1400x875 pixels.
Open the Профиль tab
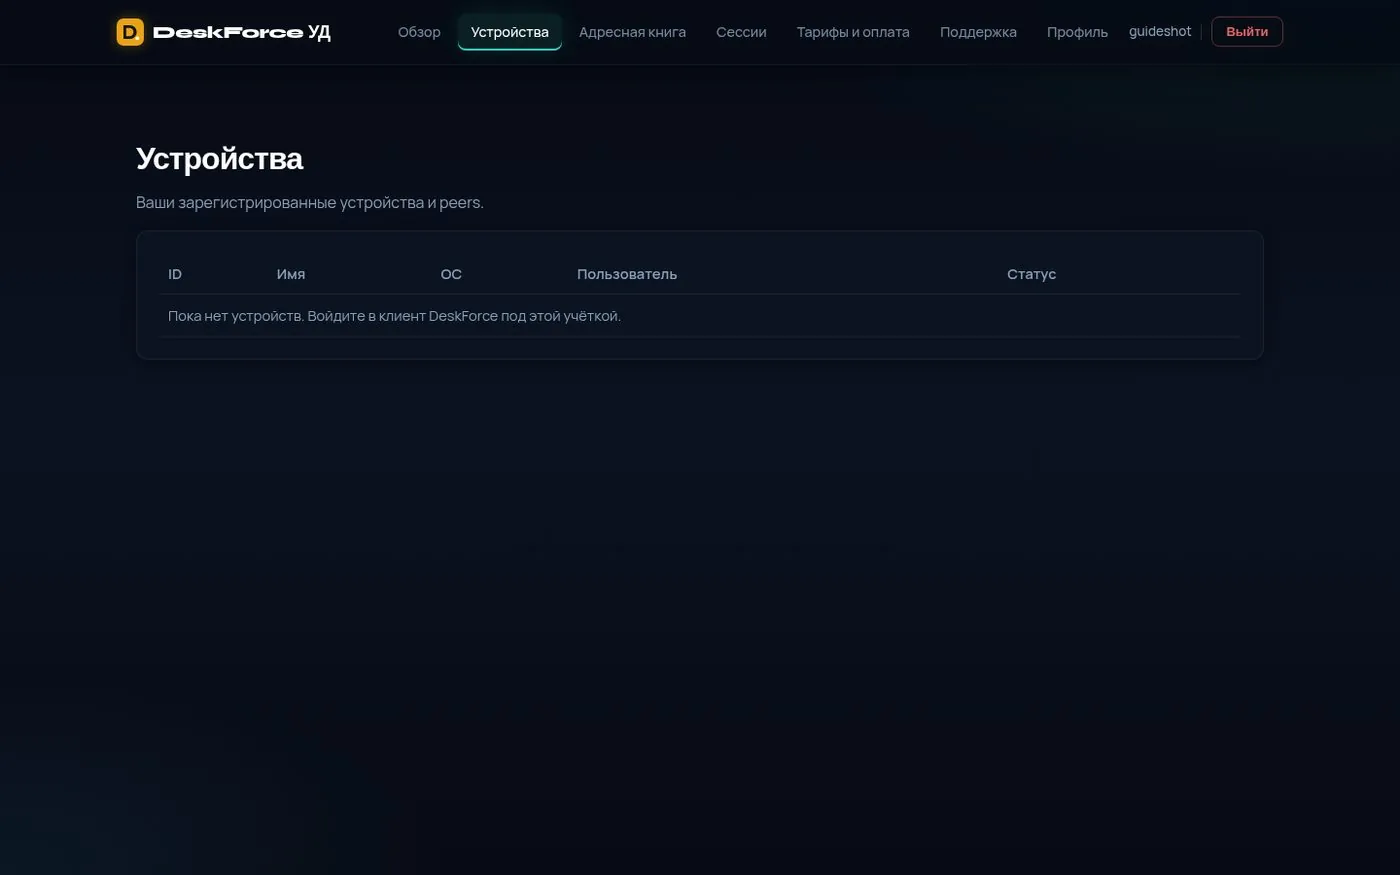[1077, 32]
